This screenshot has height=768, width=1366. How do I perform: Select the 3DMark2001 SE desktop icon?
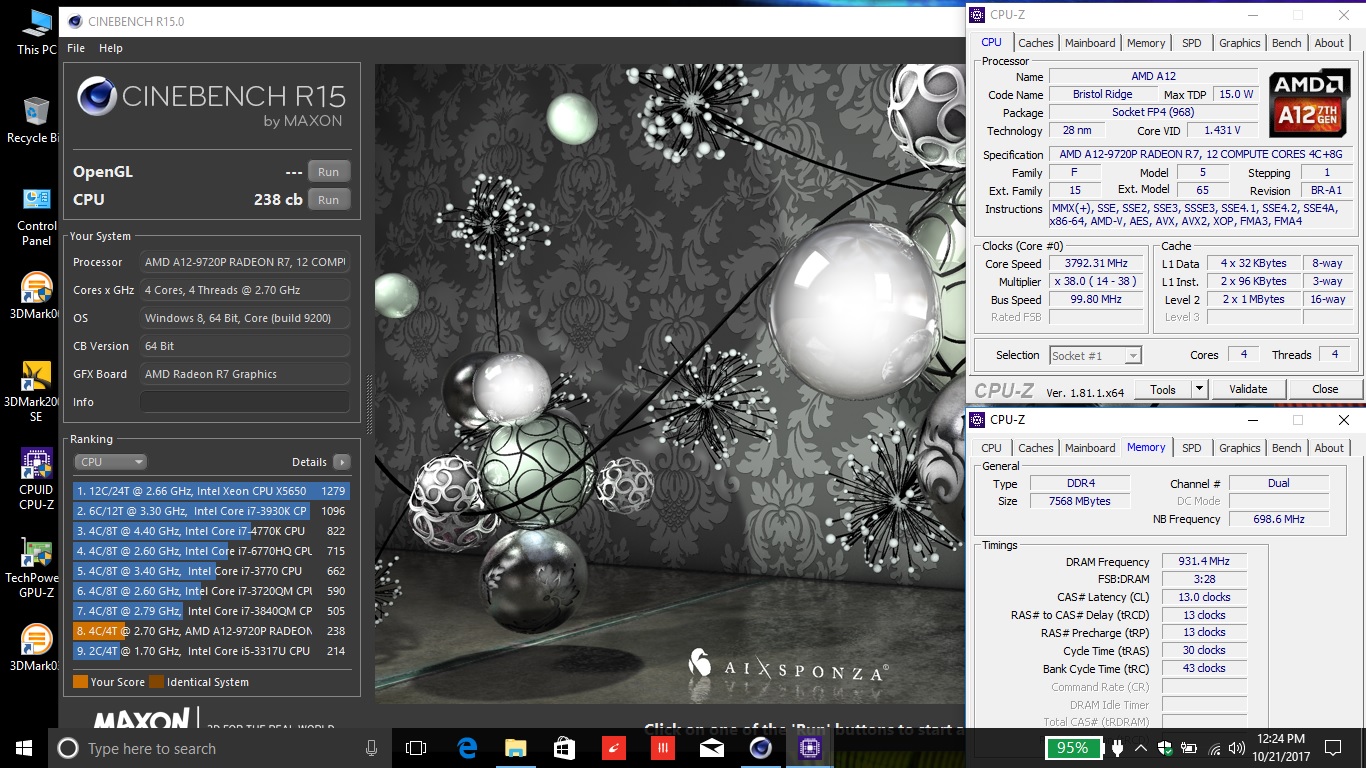(x=36, y=391)
